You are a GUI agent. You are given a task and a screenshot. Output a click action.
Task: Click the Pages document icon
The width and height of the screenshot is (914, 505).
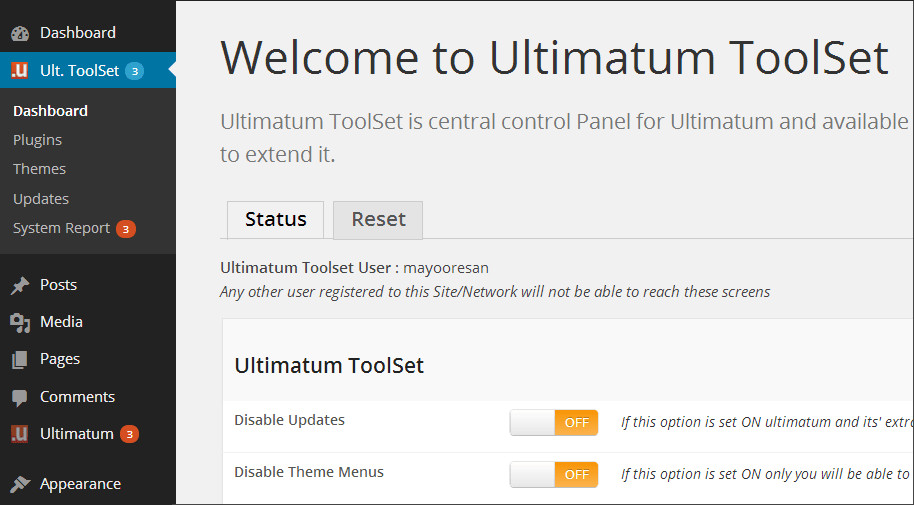click(x=20, y=360)
